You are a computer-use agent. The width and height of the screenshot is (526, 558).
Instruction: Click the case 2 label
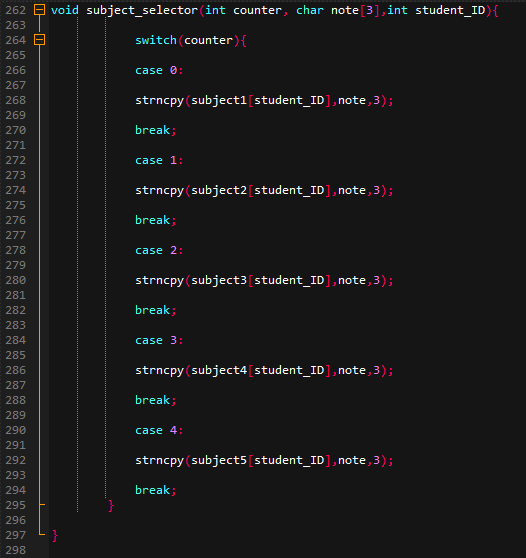tap(159, 250)
